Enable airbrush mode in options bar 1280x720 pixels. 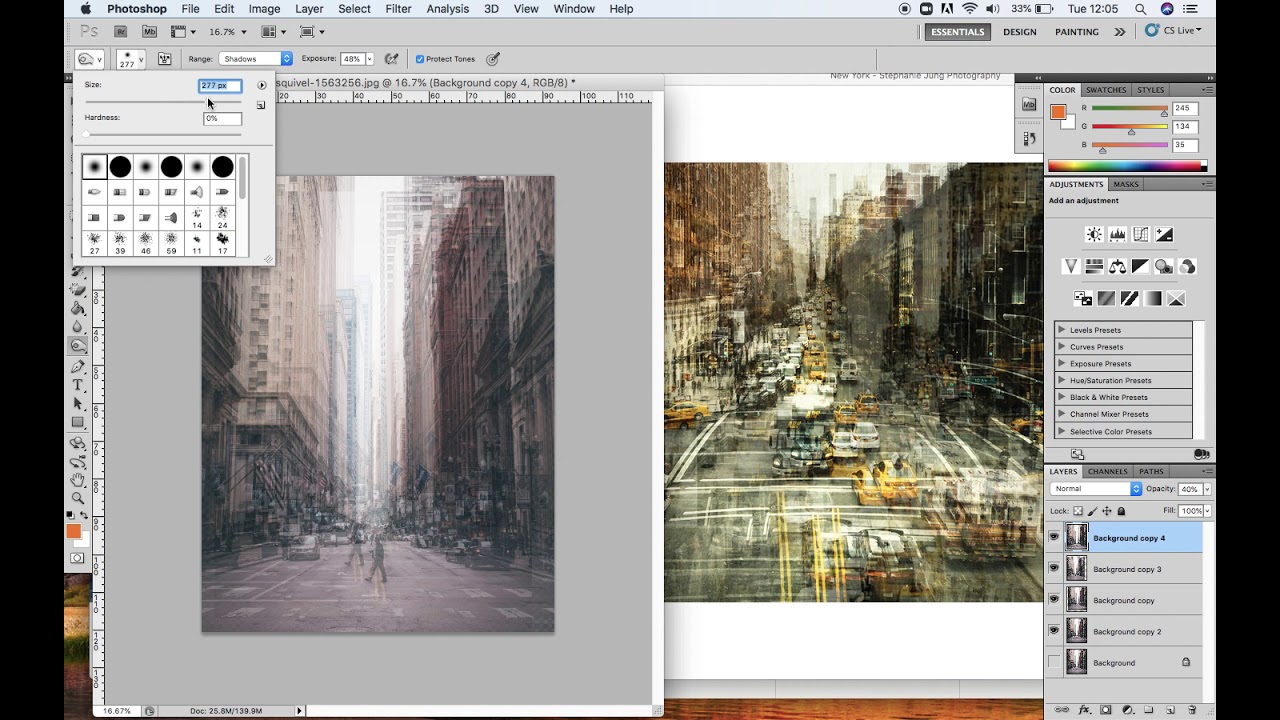pos(392,59)
